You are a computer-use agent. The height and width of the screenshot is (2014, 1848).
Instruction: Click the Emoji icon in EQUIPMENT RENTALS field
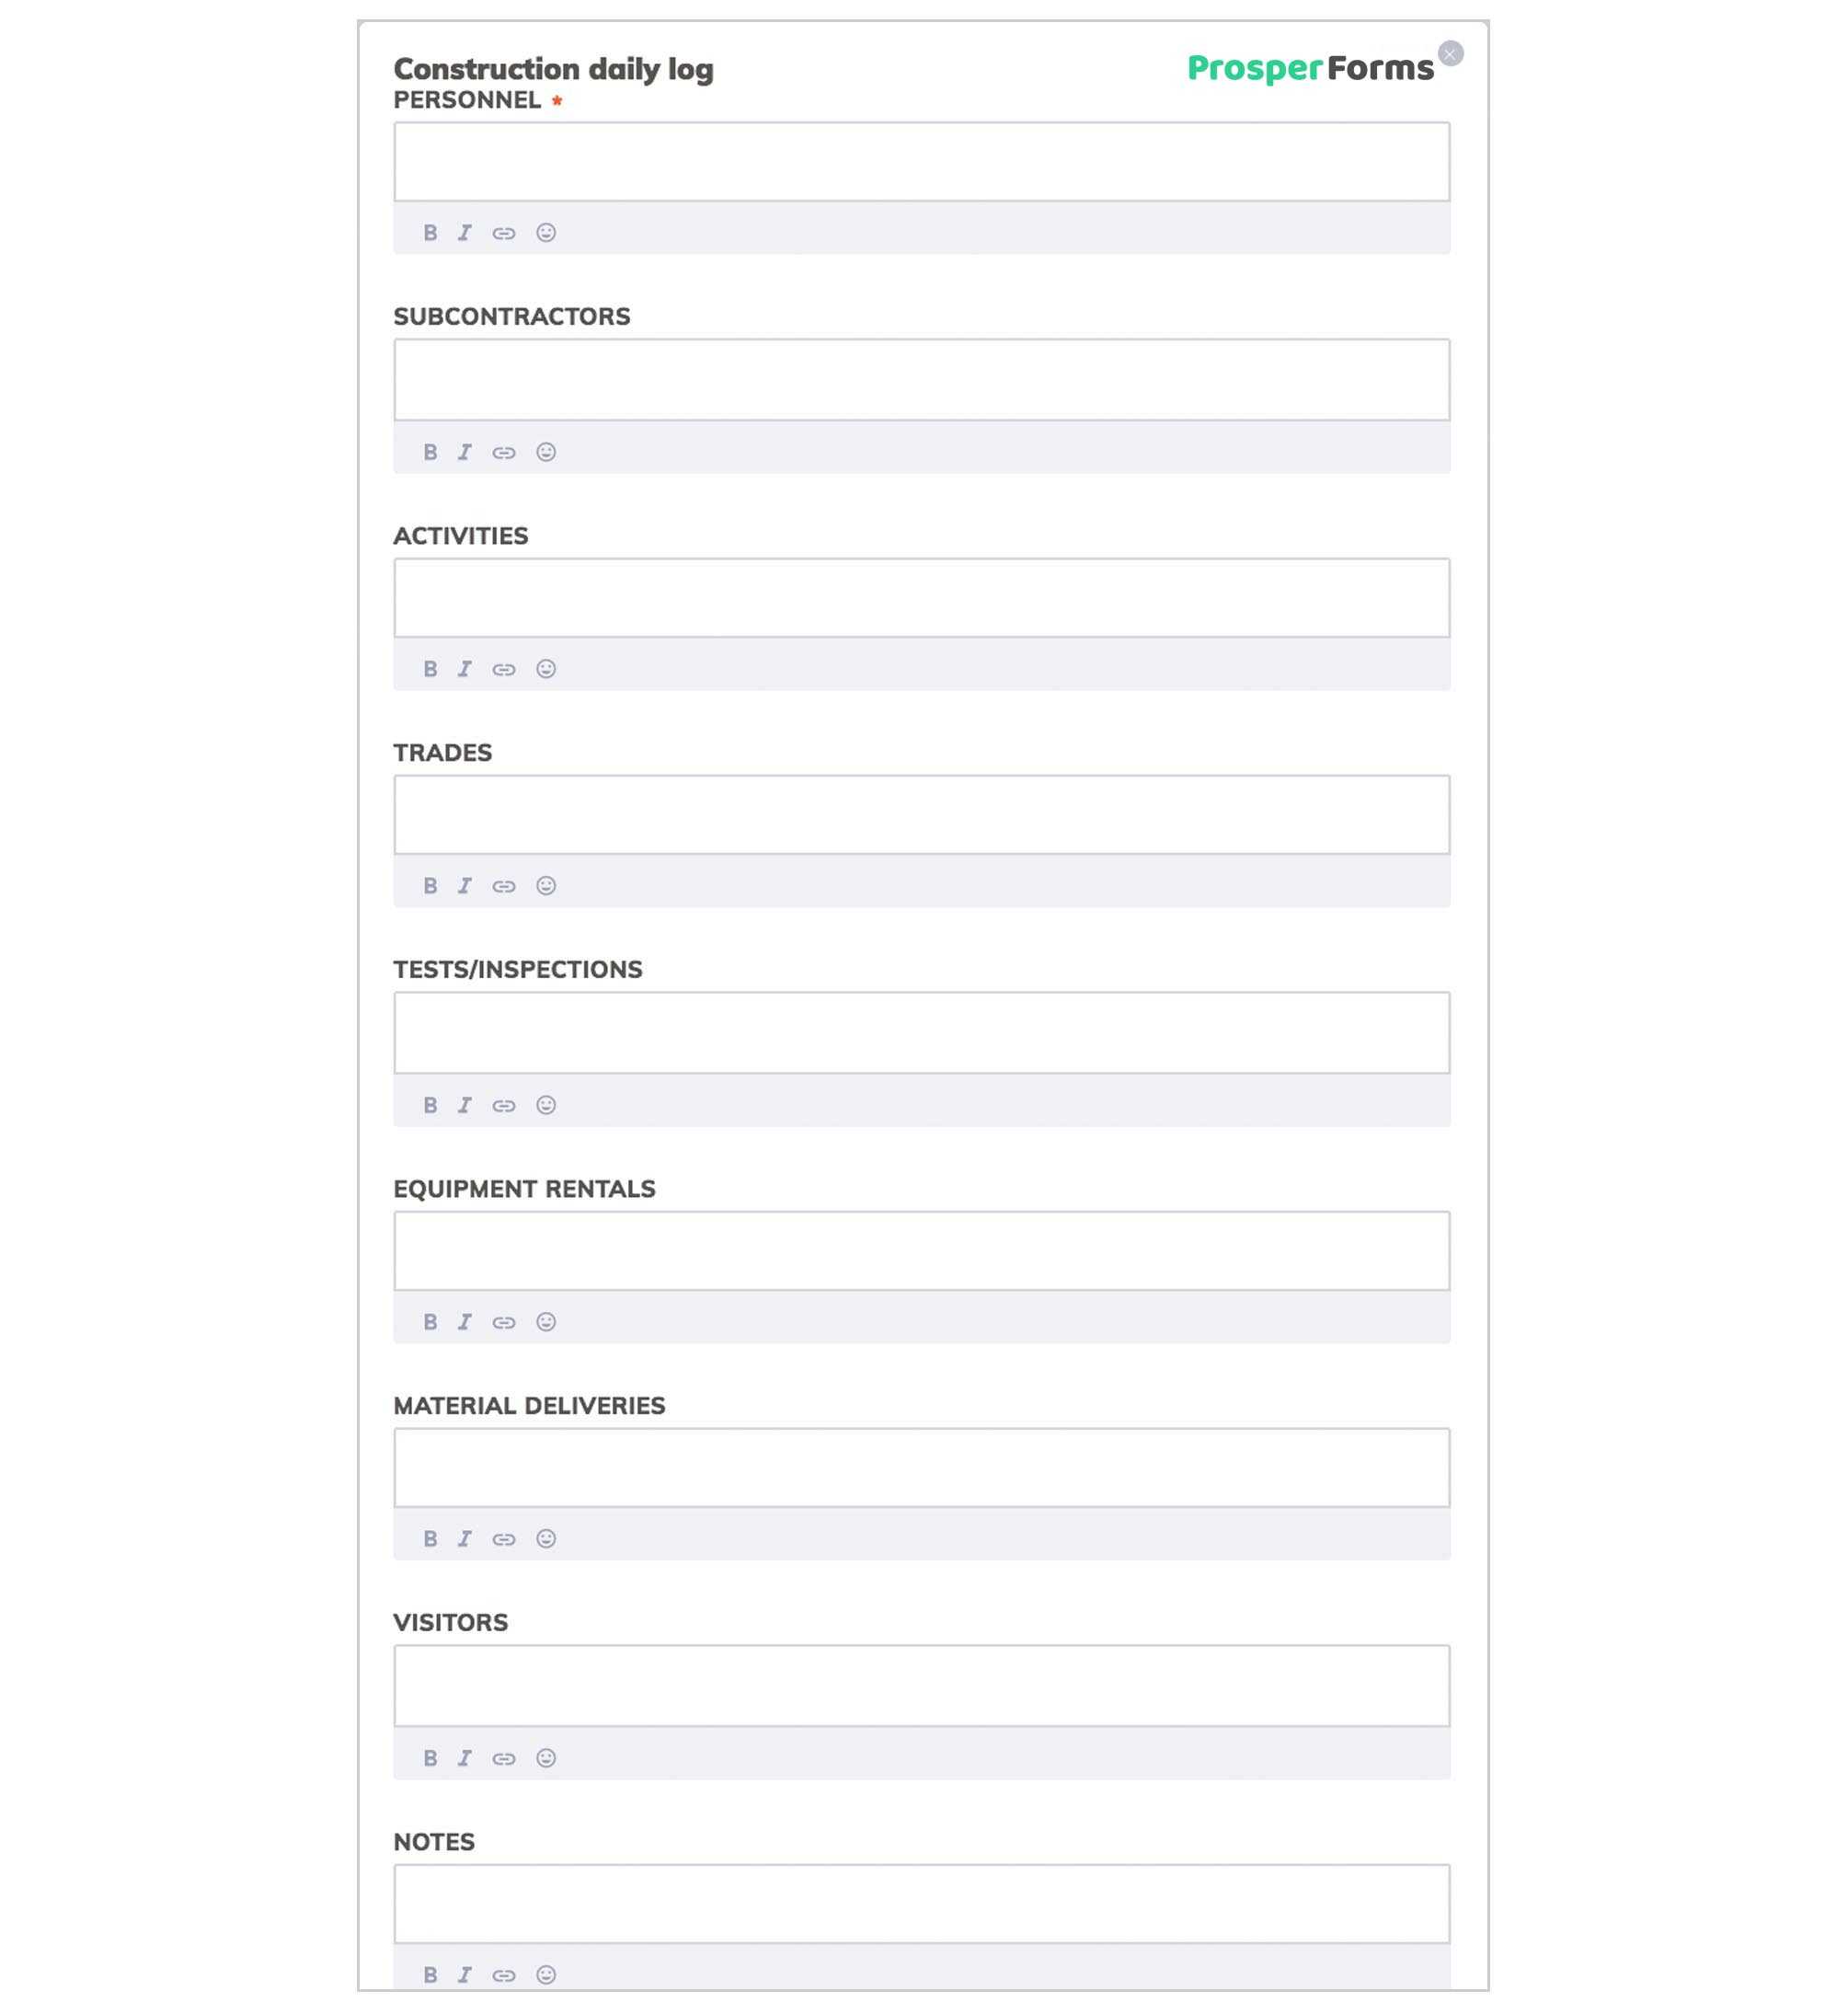pos(545,1321)
